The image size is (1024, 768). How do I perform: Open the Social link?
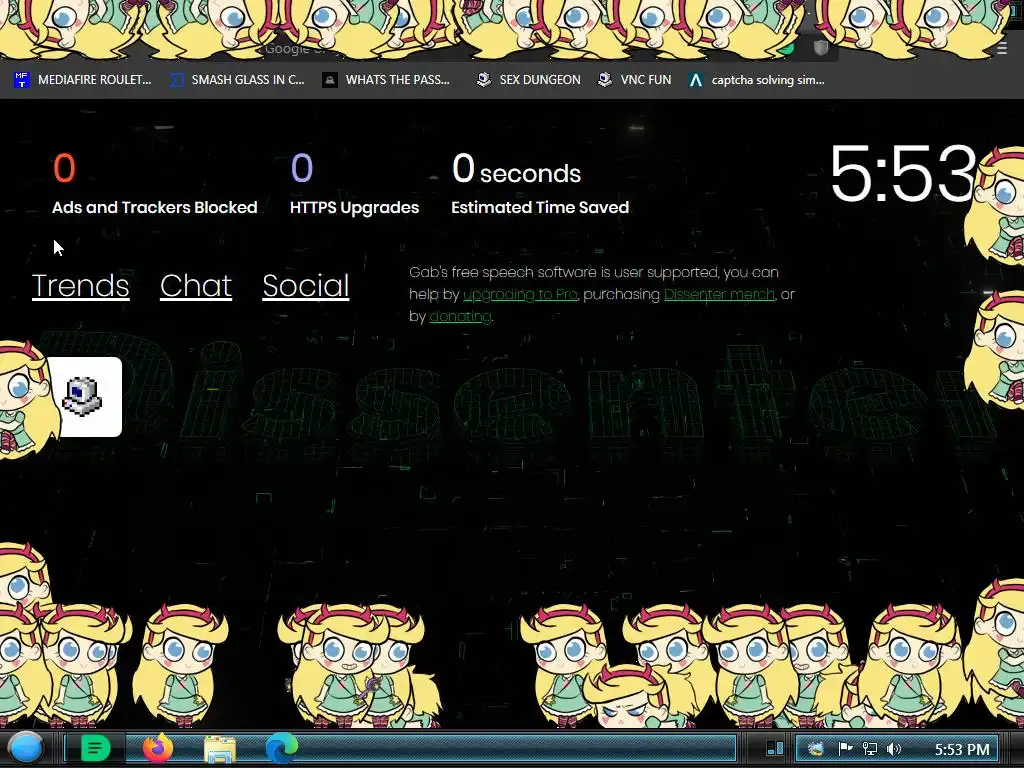pyautogui.click(x=306, y=285)
